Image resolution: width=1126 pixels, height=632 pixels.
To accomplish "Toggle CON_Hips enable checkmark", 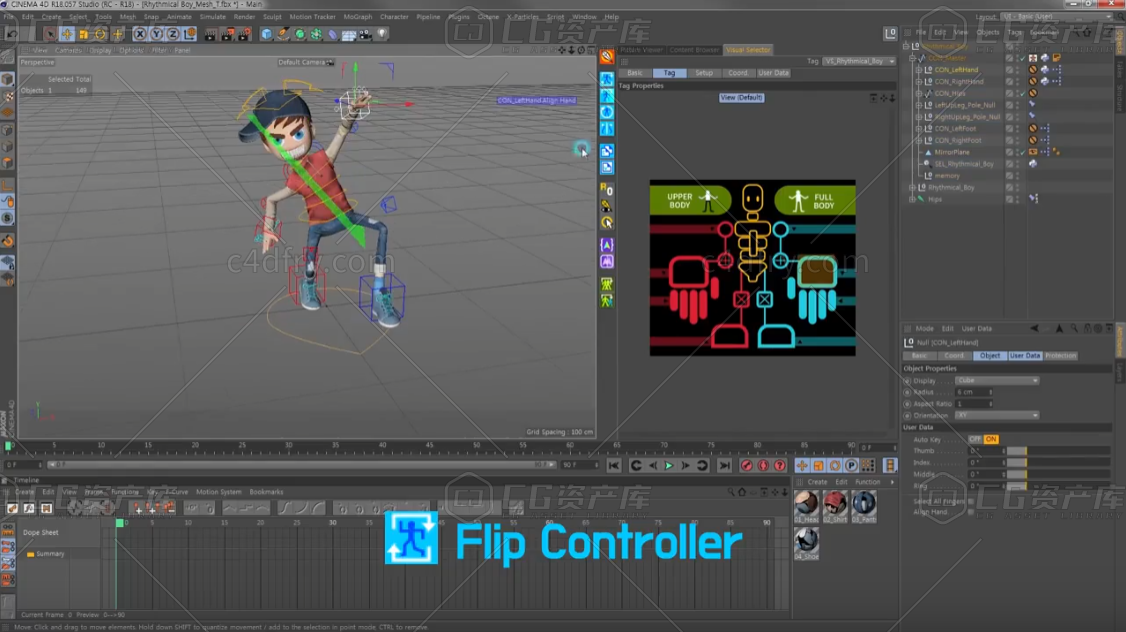I will tap(1023, 93).
